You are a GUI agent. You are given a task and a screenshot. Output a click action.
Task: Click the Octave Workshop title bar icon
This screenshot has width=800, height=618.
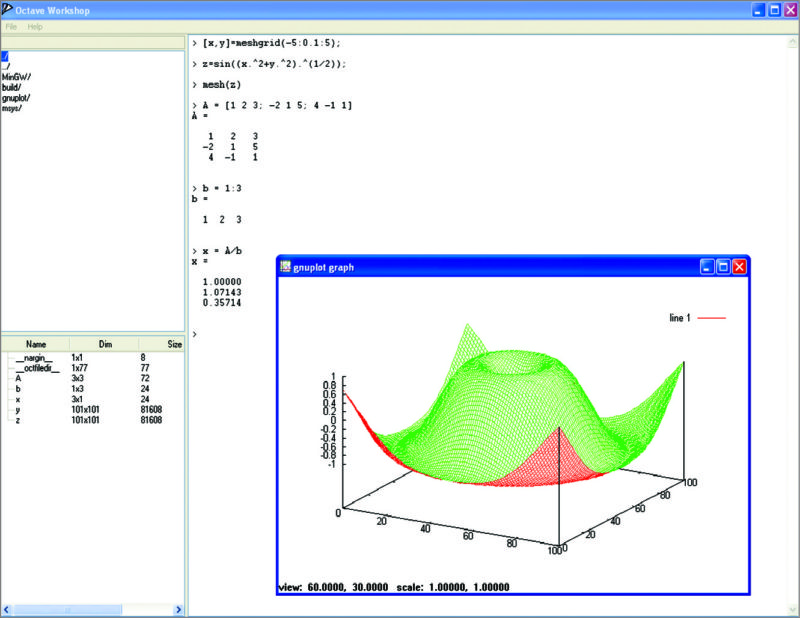9,9
